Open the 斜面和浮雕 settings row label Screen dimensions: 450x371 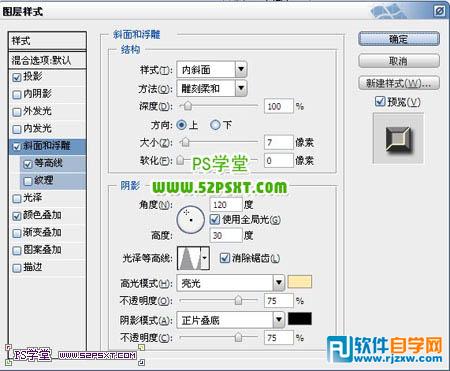click(47, 146)
